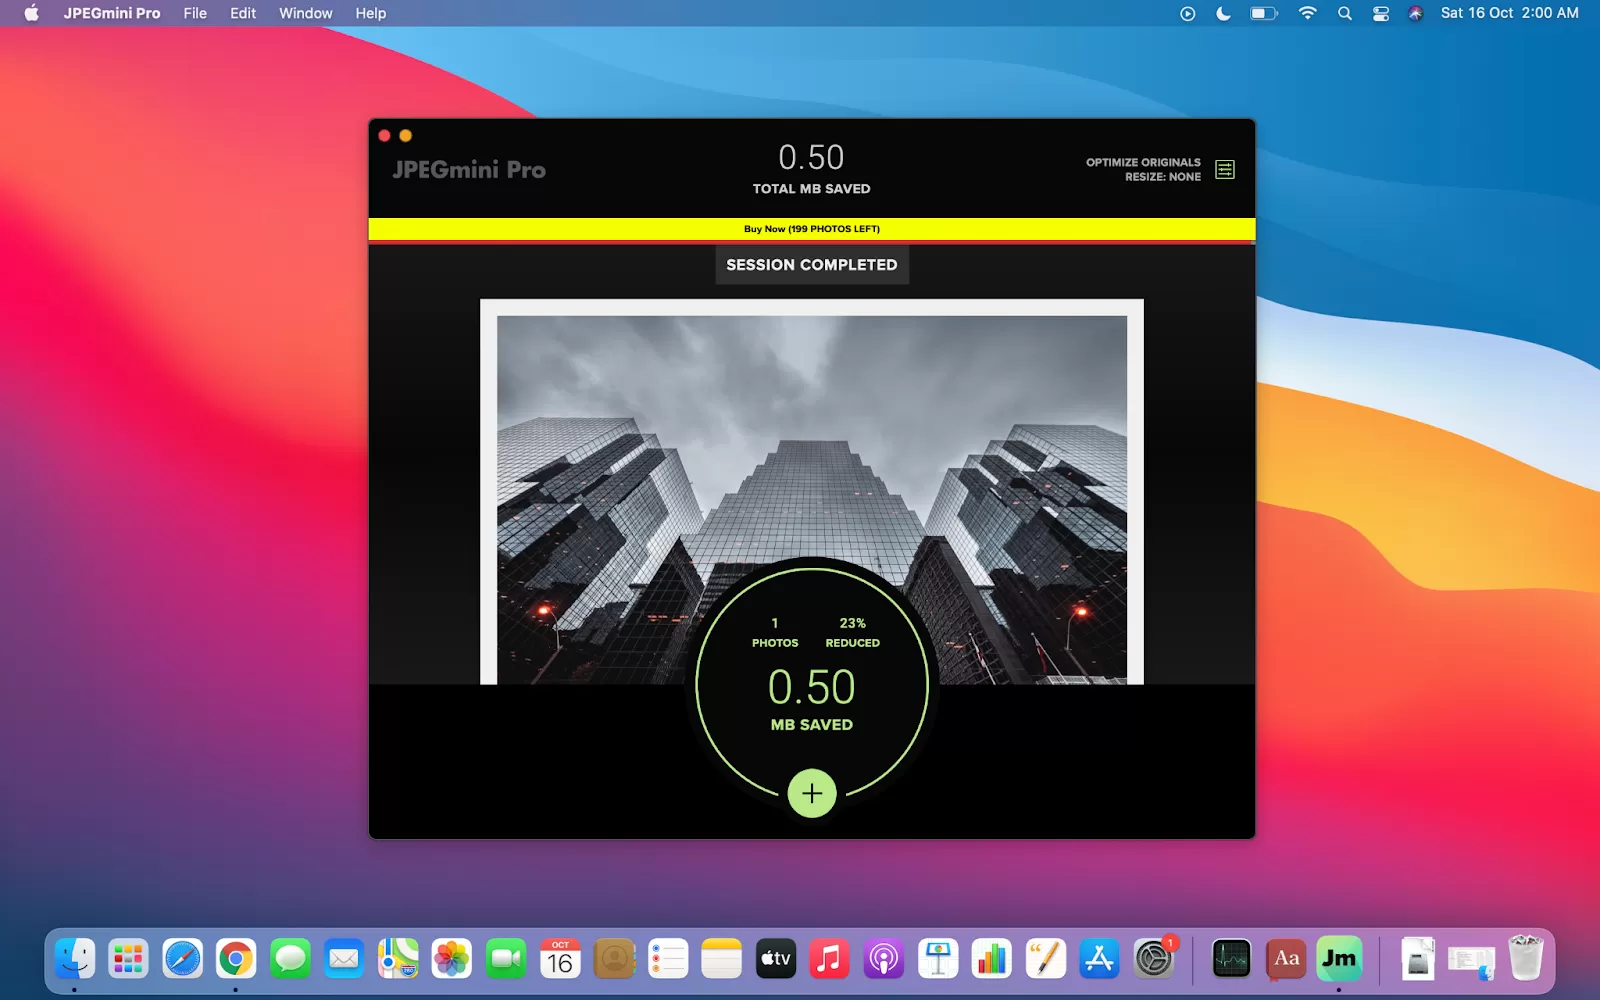The height and width of the screenshot is (1000, 1600).
Task: Toggle the Wi-Fi menu bar icon
Action: pos(1307,13)
